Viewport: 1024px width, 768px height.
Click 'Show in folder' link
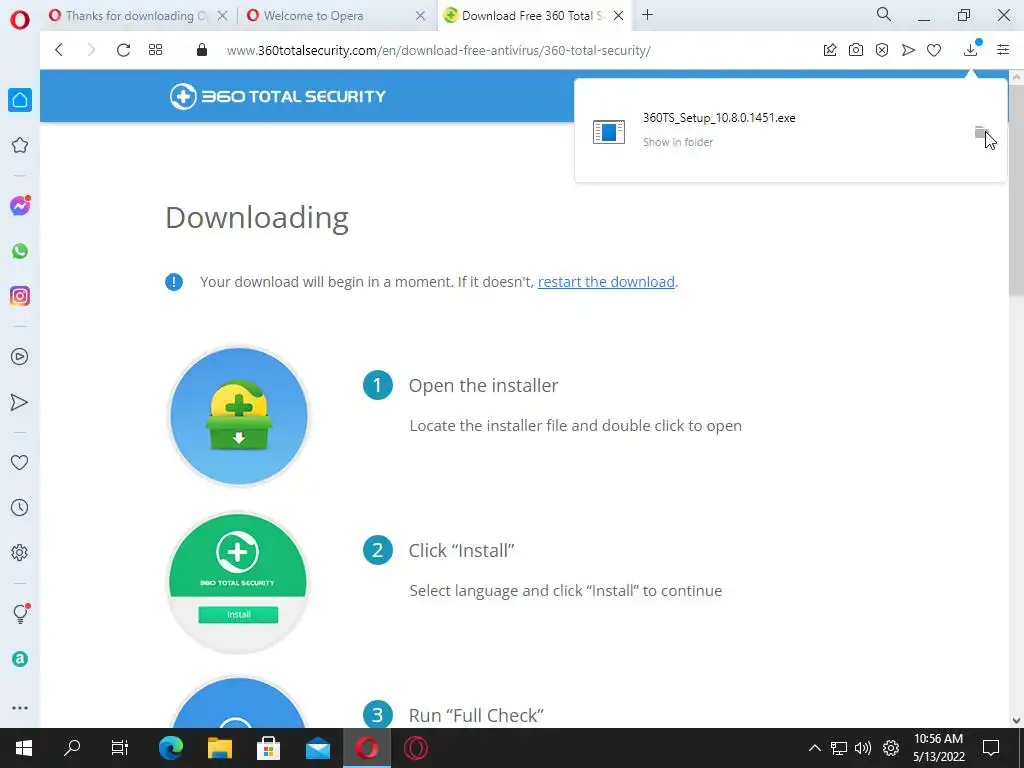point(678,142)
